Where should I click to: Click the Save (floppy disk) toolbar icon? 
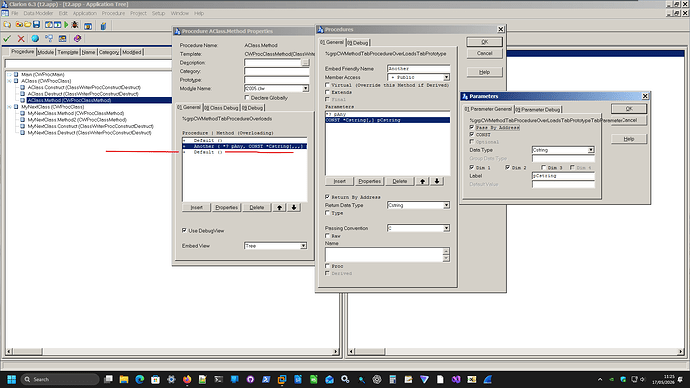click(37, 25)
